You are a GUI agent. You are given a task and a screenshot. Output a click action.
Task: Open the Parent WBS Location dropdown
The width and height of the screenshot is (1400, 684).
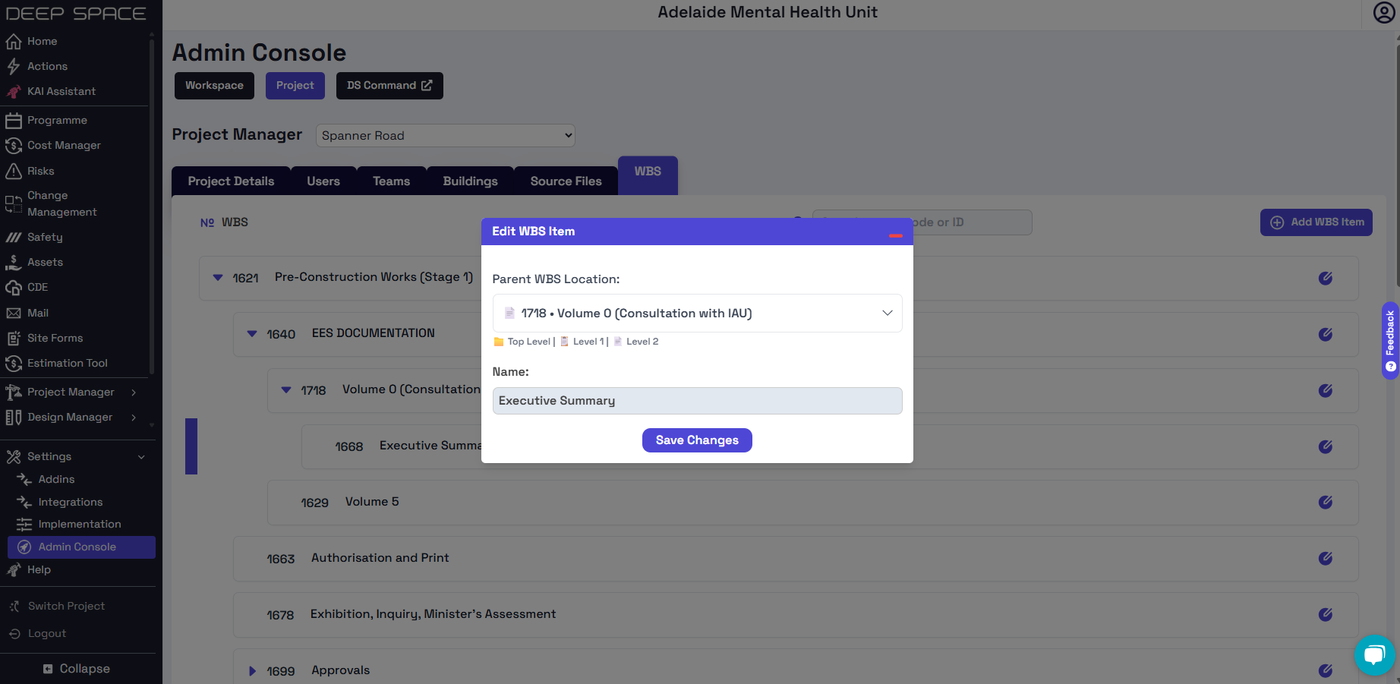(x=697, y=313)
